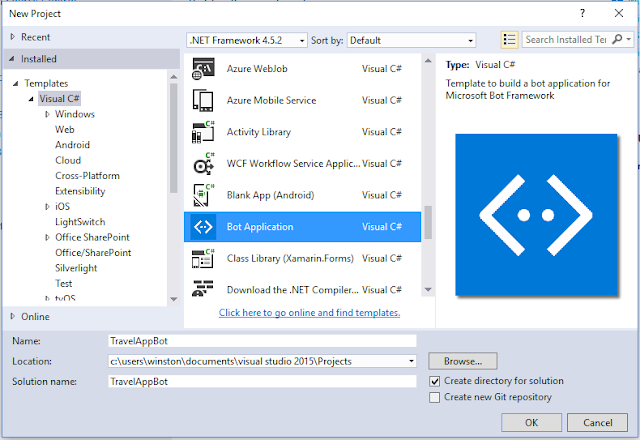Click the Solution name input field

click(x=262, y=382)
